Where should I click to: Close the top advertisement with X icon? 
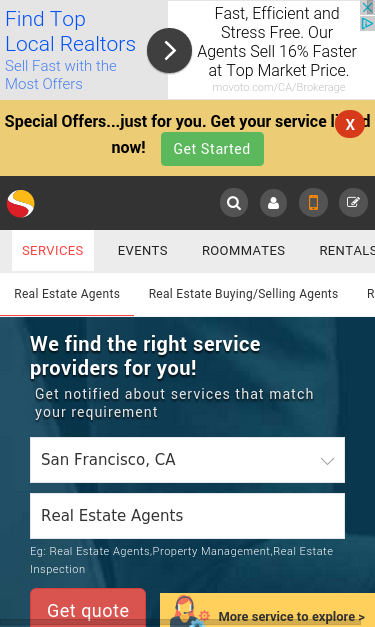tap(367, 8)
